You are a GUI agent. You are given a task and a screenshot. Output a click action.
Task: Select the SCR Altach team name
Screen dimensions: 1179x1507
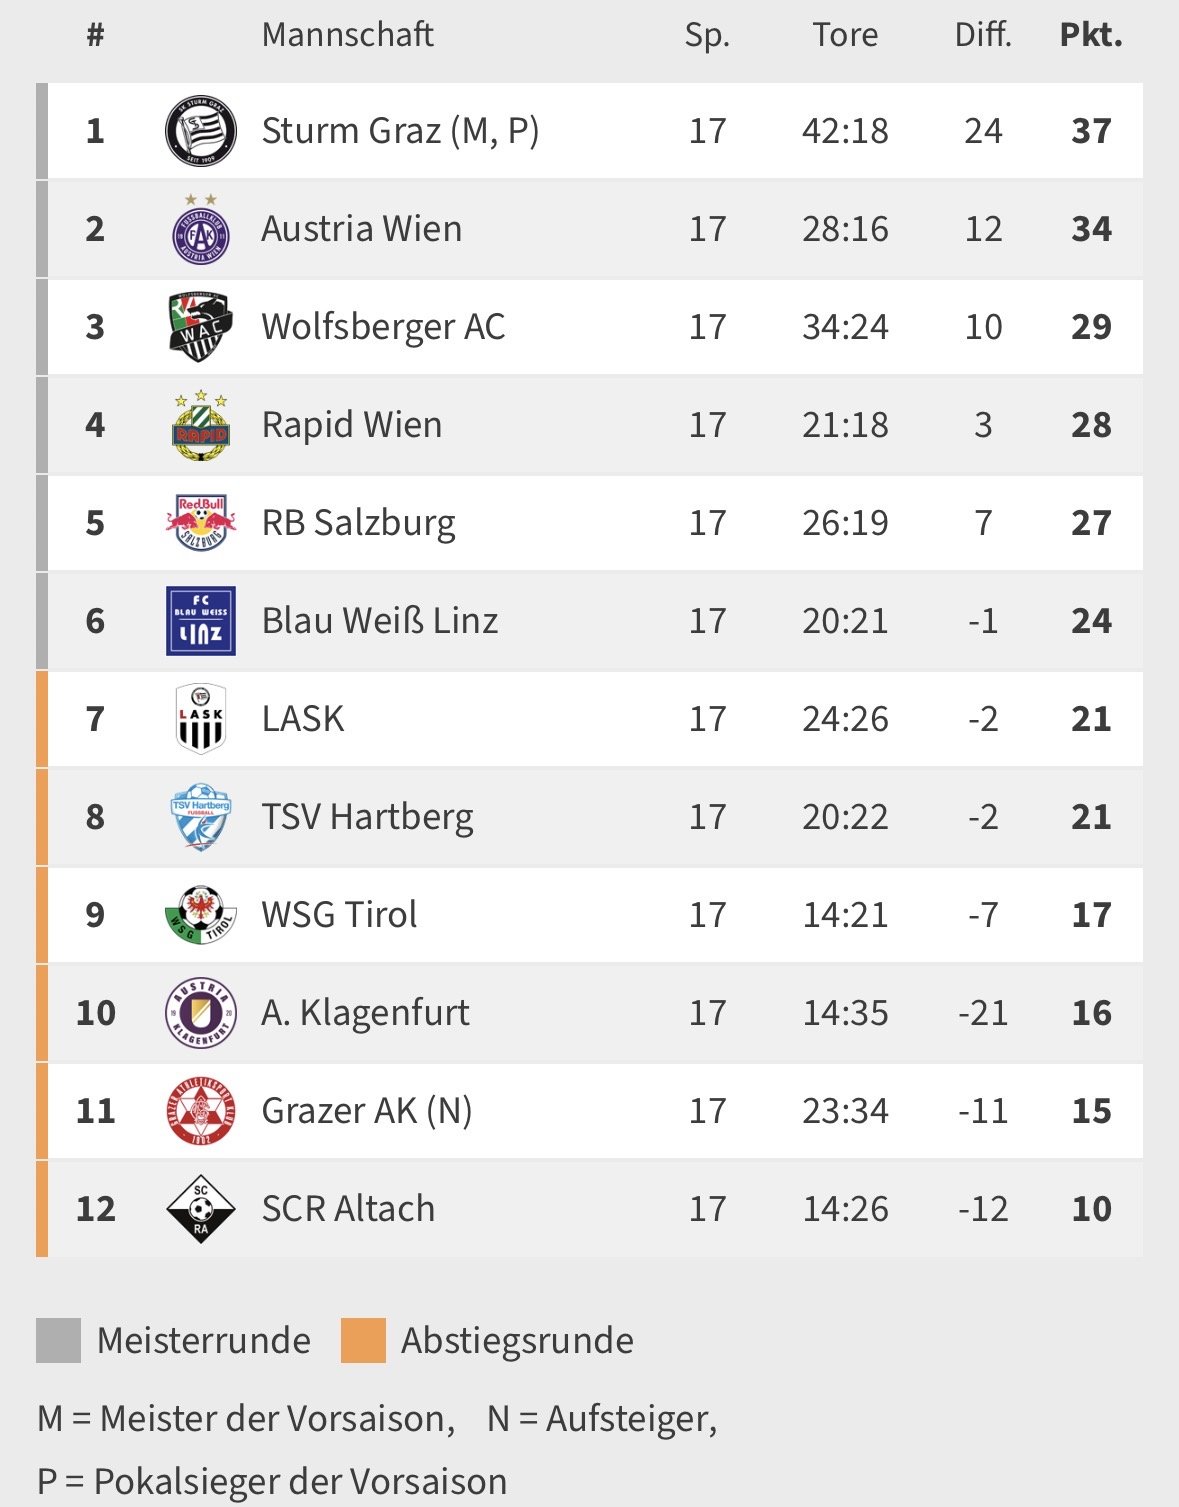point(348,1209)
